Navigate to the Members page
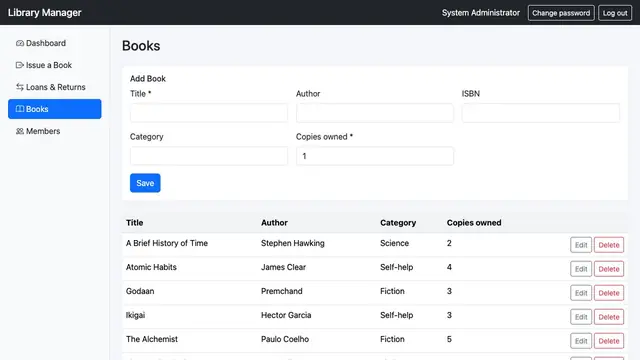640x360 pixels. [55, 131]
